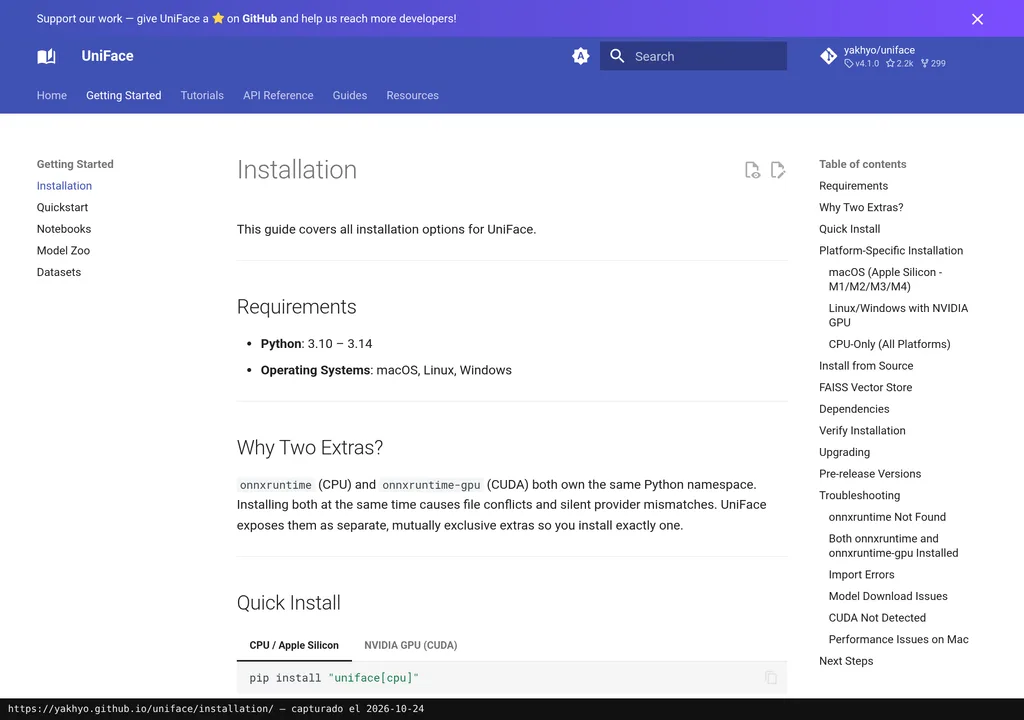Click the view page source icon
This screenshot has width=1024, height=720.
click(752, 170)
